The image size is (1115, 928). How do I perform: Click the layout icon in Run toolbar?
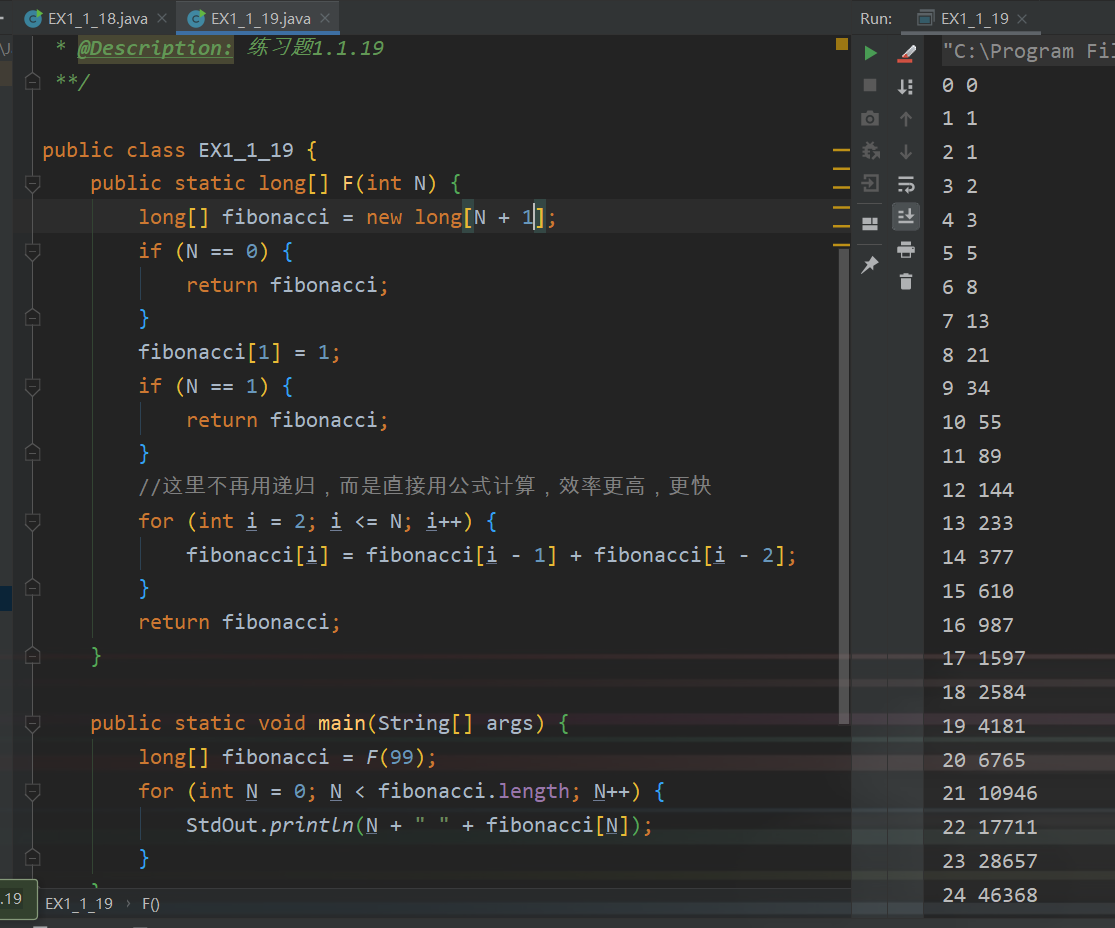[870, 224]
